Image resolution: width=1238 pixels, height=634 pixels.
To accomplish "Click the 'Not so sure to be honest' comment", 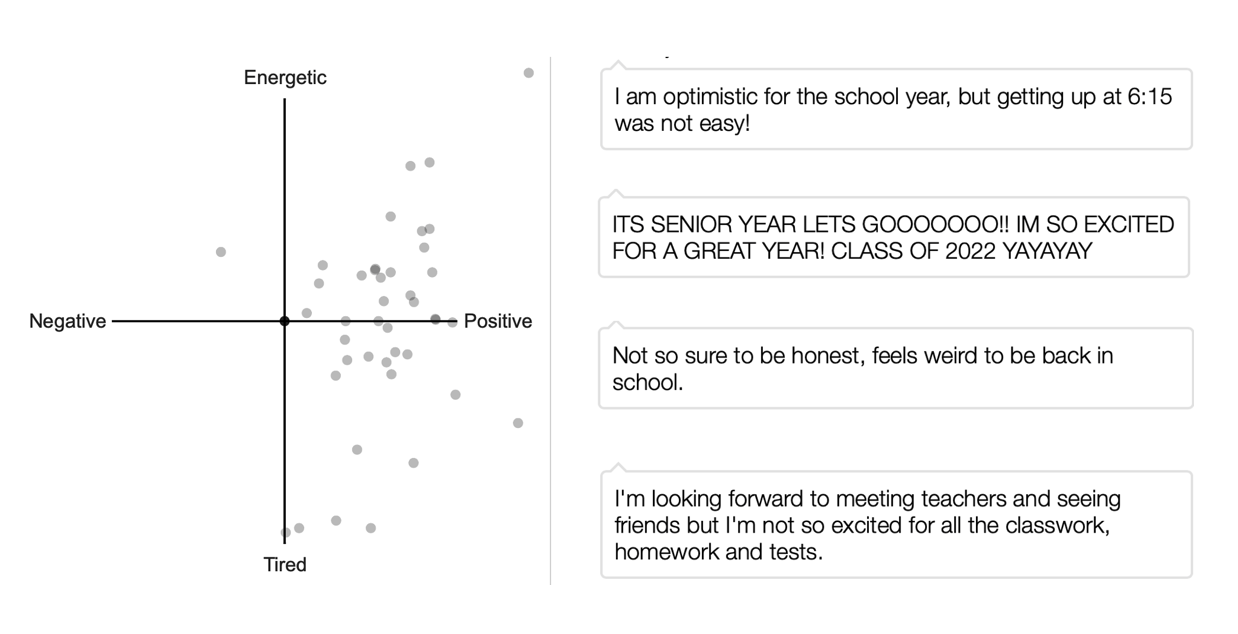I will coord(896,368).
